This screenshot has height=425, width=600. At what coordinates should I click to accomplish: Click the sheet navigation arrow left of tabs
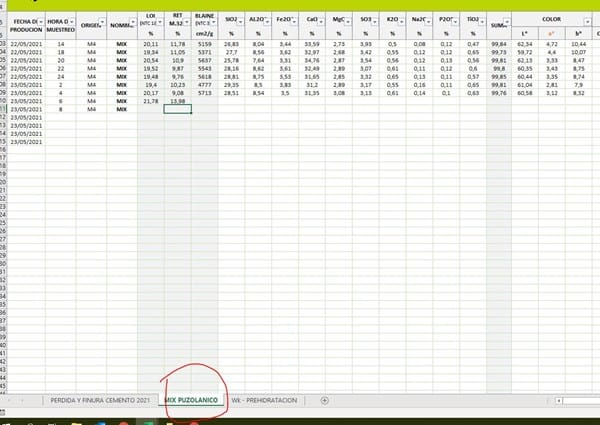(x=22, y=400)
